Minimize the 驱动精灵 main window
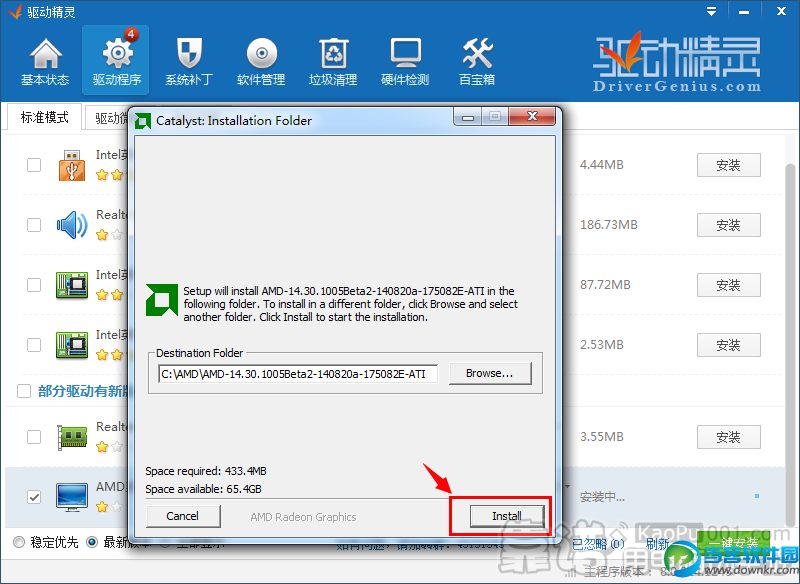This screenshot has height=584, width=800. coord(744,11)
